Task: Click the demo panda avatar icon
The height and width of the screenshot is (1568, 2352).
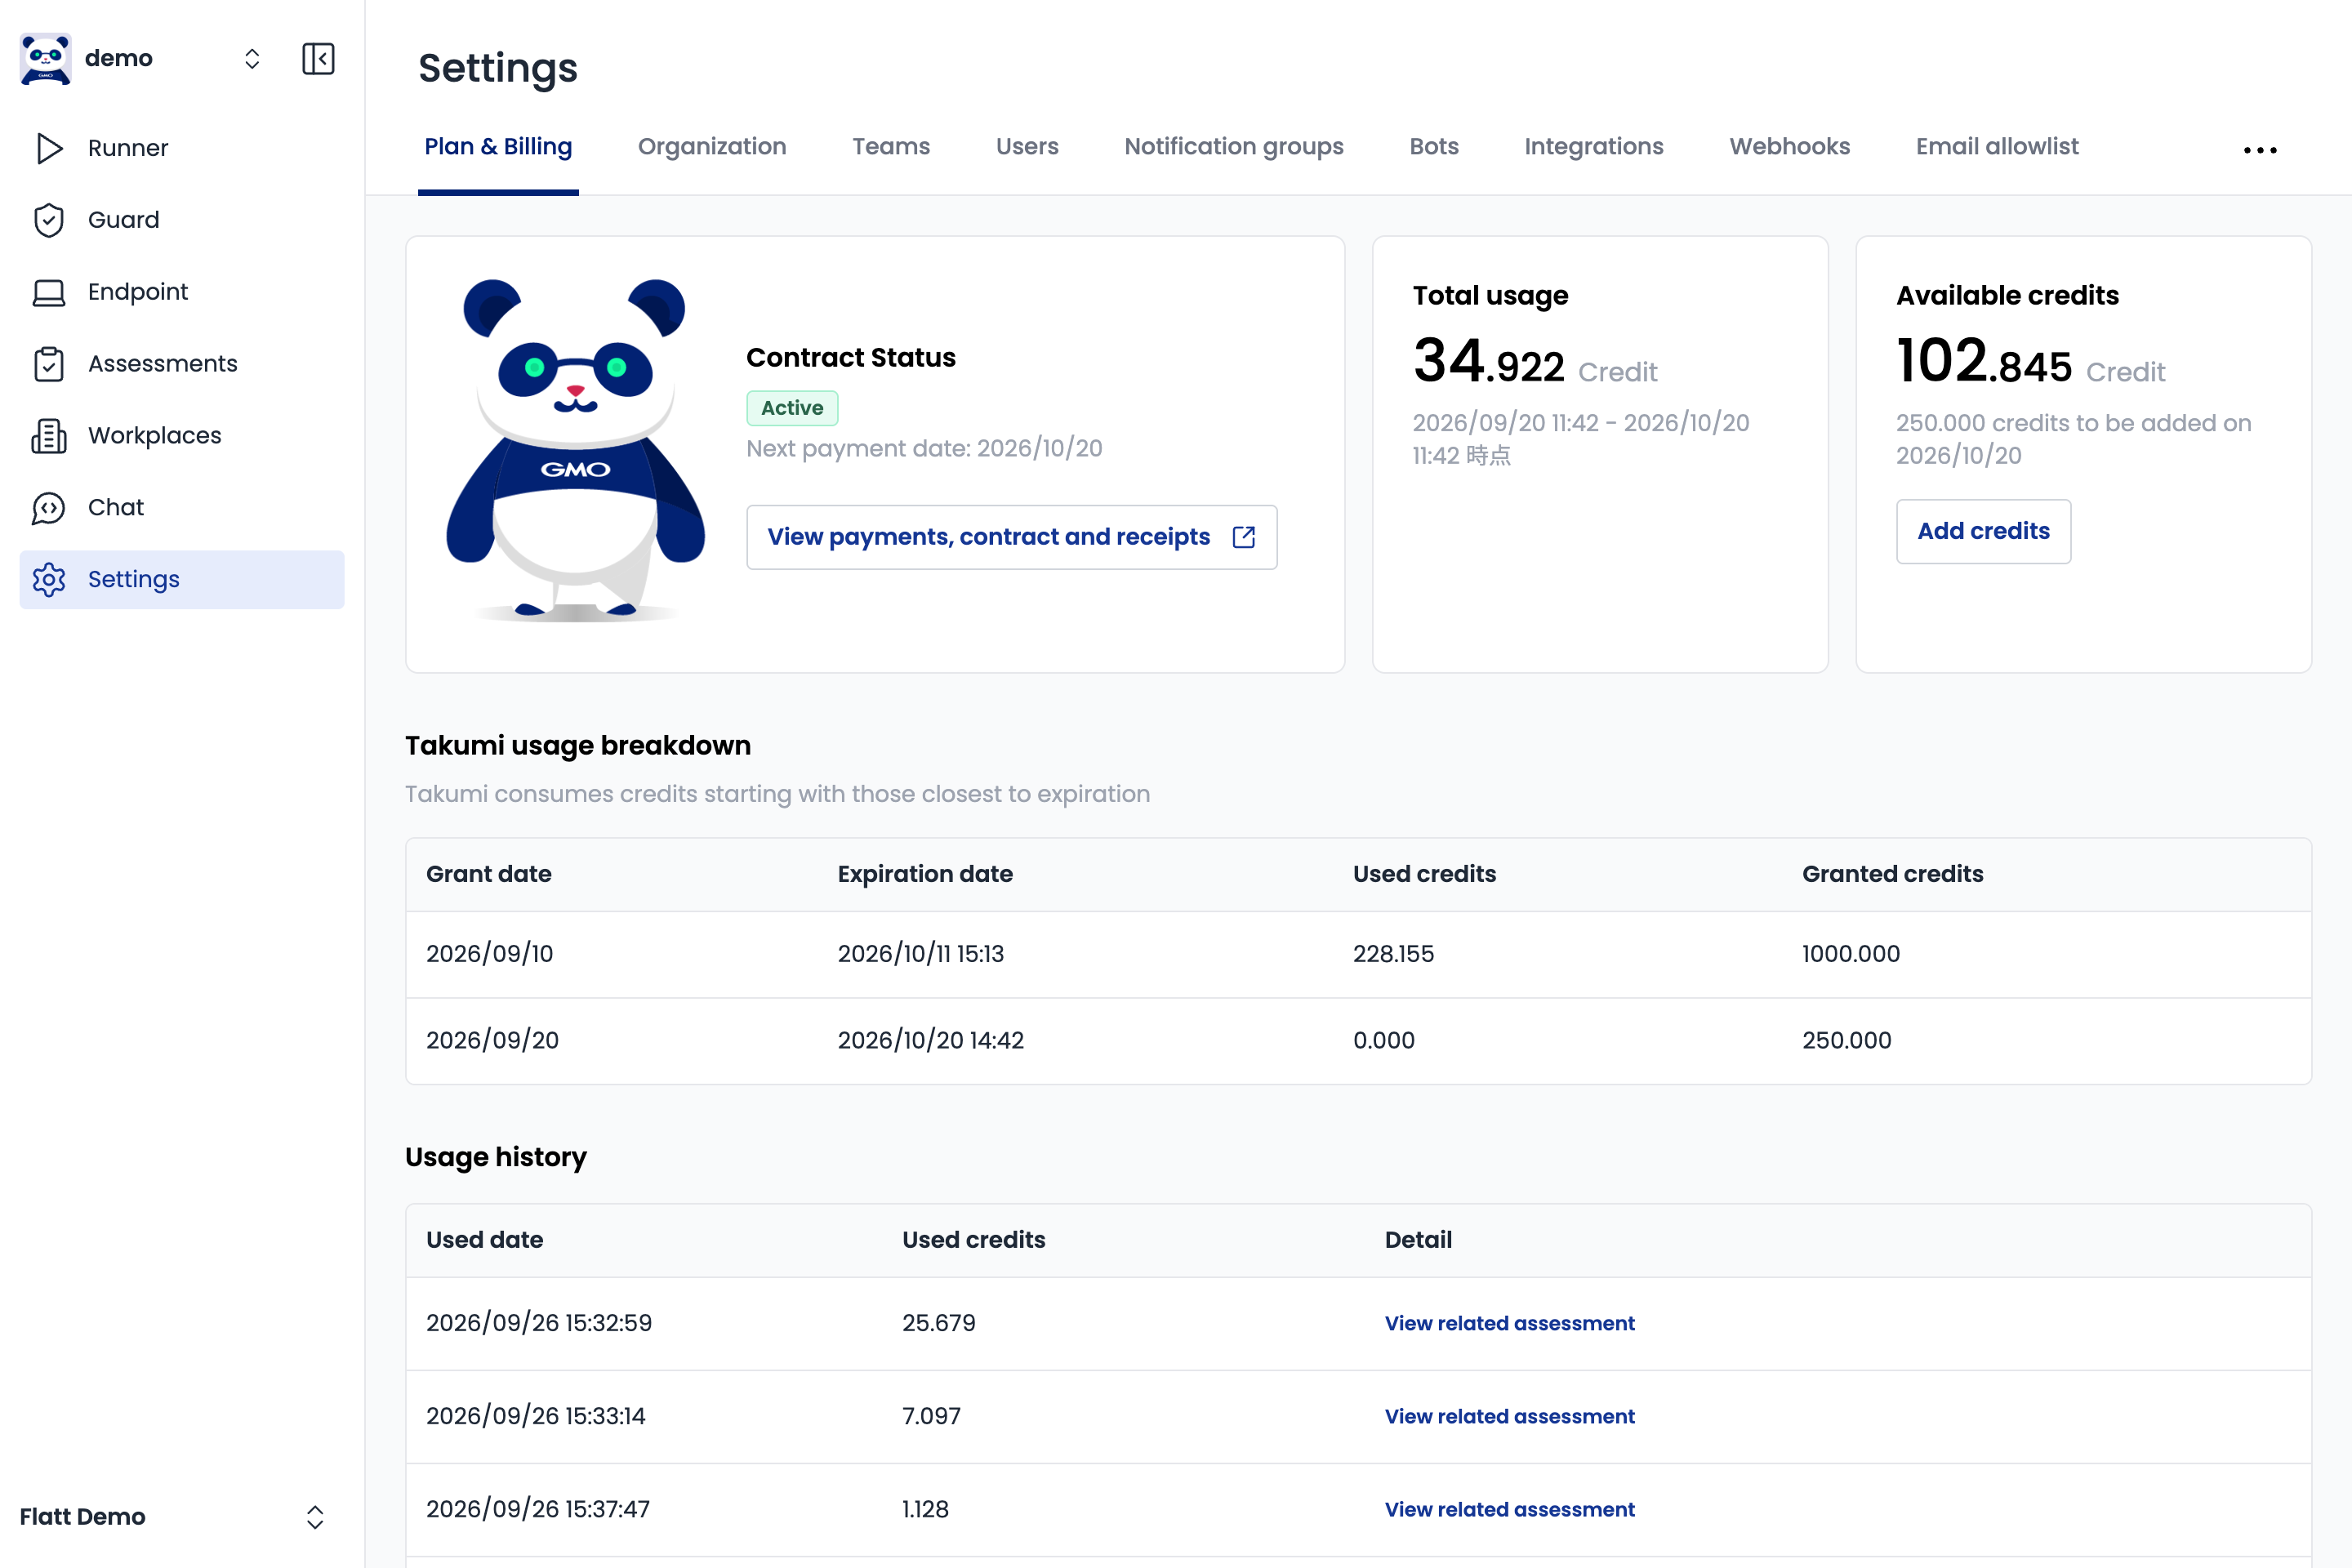Action: [x=45, y=59]
